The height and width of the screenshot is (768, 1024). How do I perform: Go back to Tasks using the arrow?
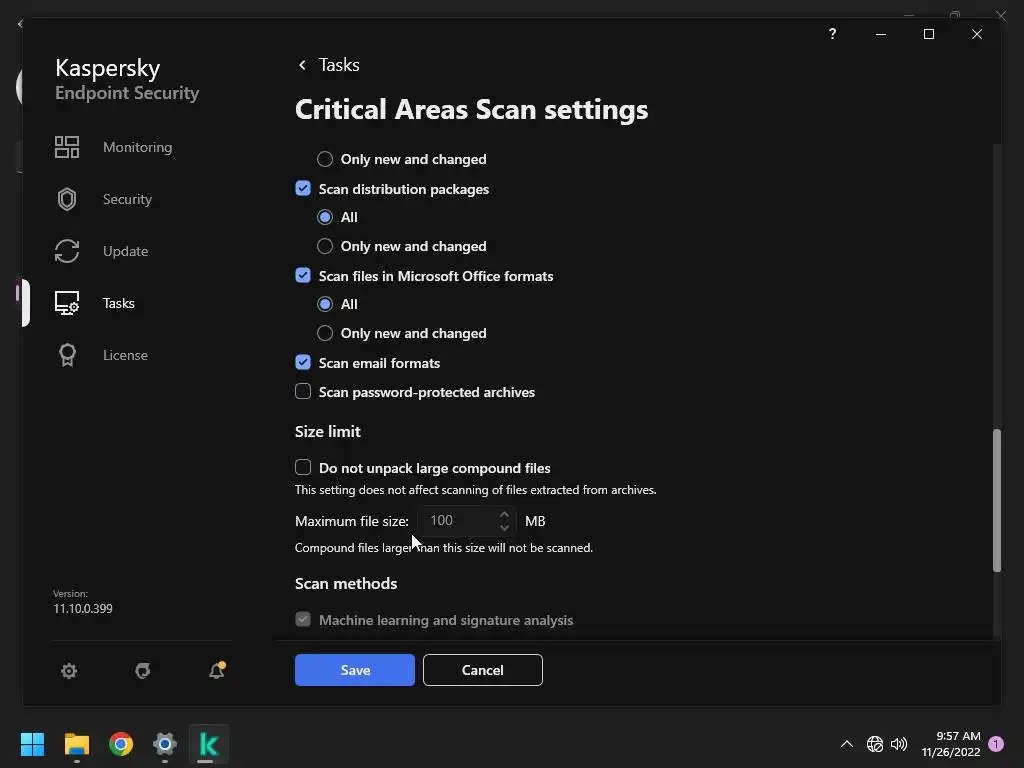point(302,65)
